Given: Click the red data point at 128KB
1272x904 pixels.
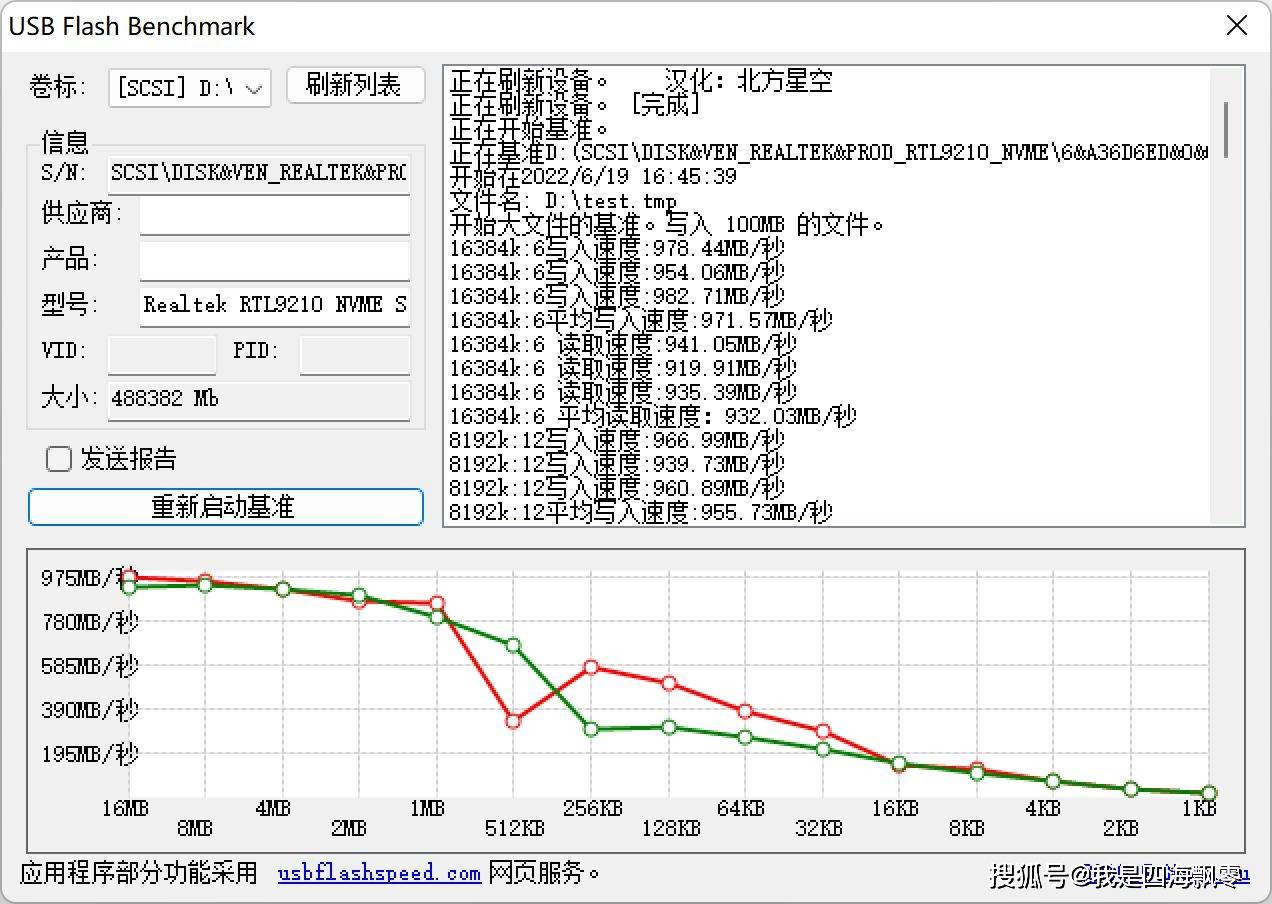Looking at the screenshot, I should click(669, 683).
